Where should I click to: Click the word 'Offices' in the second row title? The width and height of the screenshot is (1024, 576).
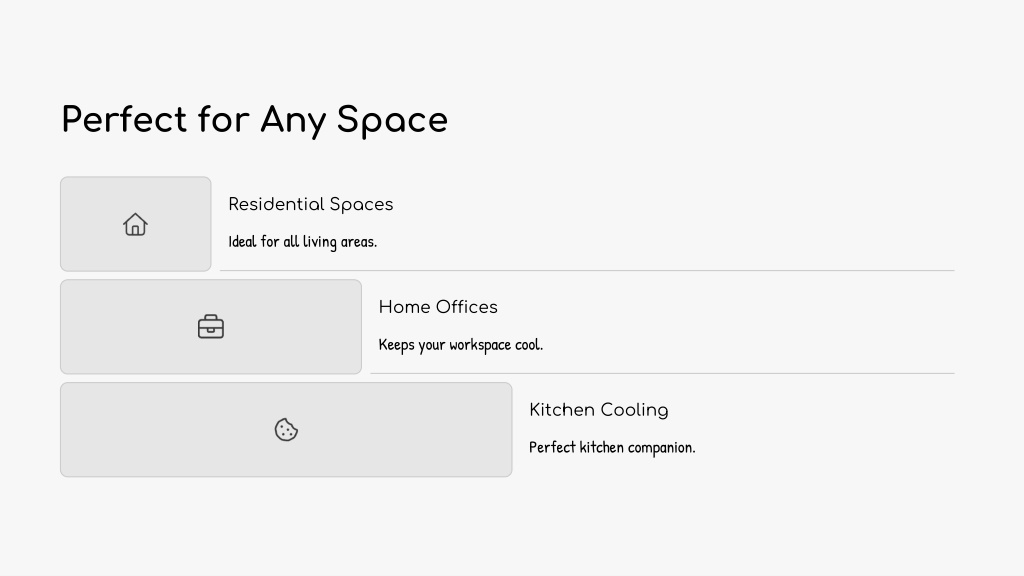pyautogui.click(x=466, y=307)
